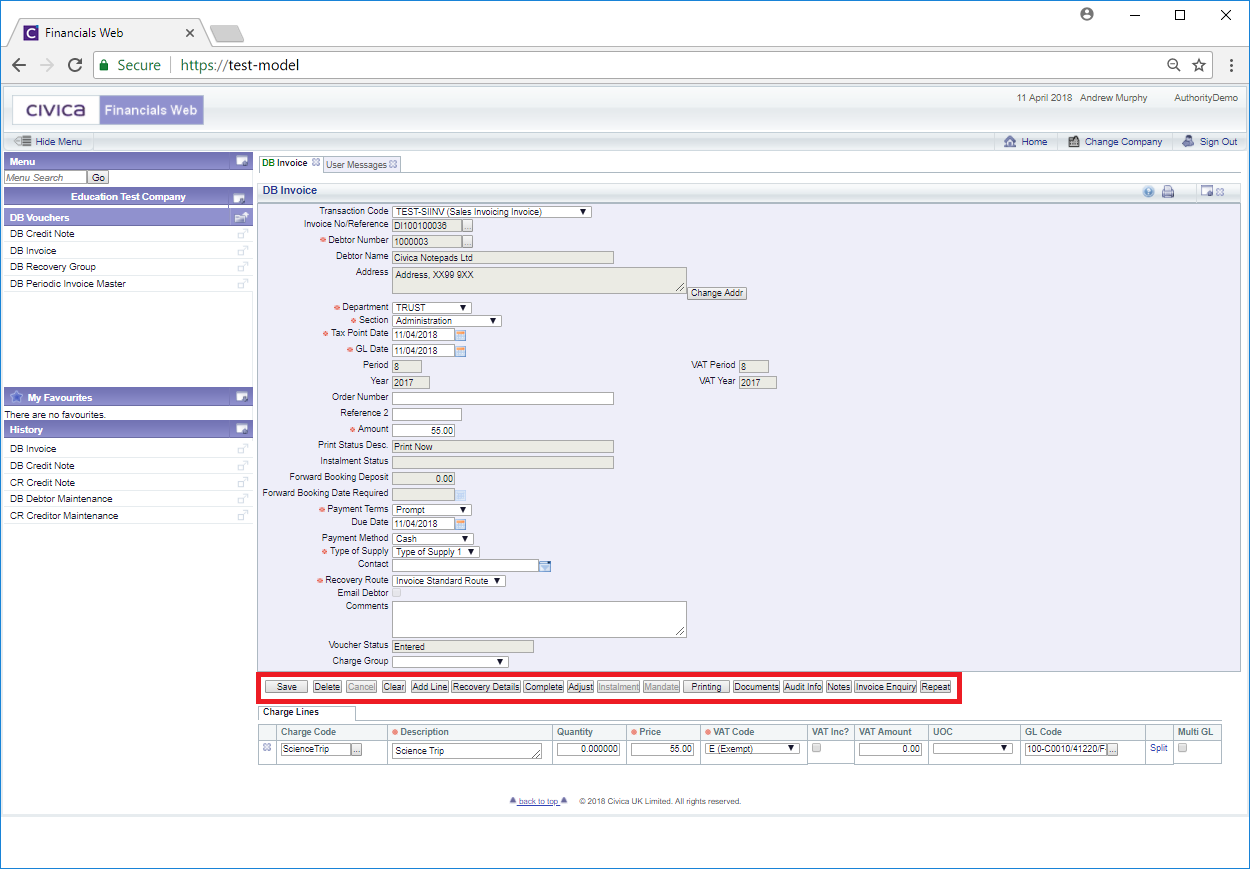Open the Transaction Code dropdown
Screen dimensions: 1250x869
(x=492, y=212)
